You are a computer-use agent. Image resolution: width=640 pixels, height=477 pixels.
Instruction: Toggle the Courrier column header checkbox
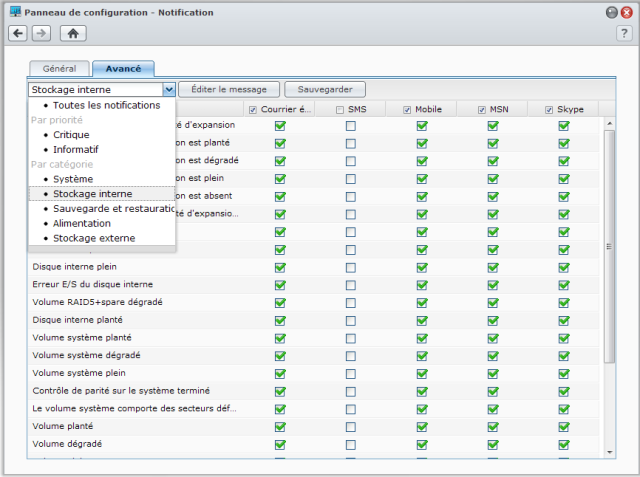coord(253,109)
